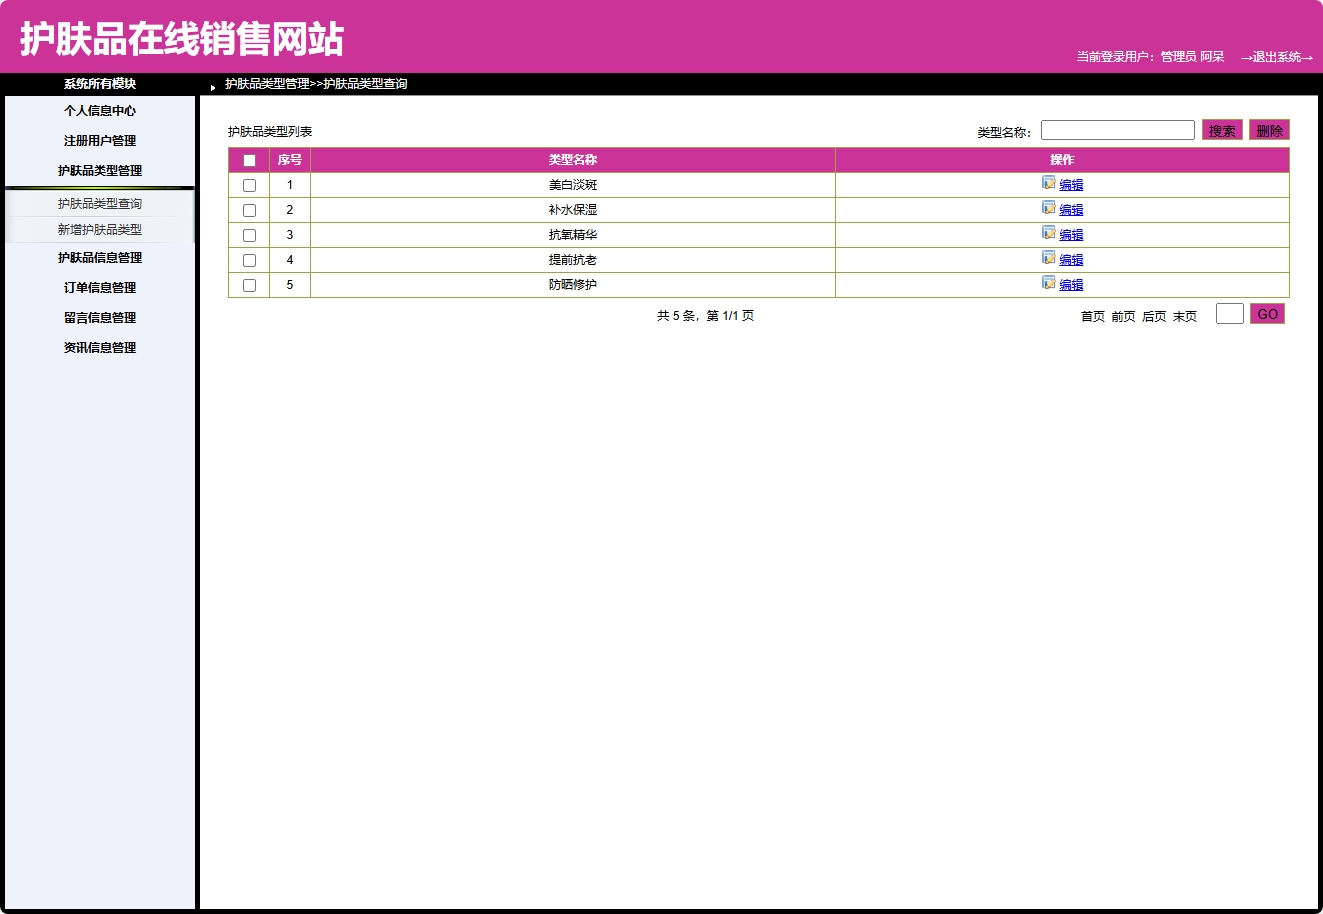
Task: Check the checkbox for 美白淡斑
Action: pyautogui.click(x=249, y=184)
